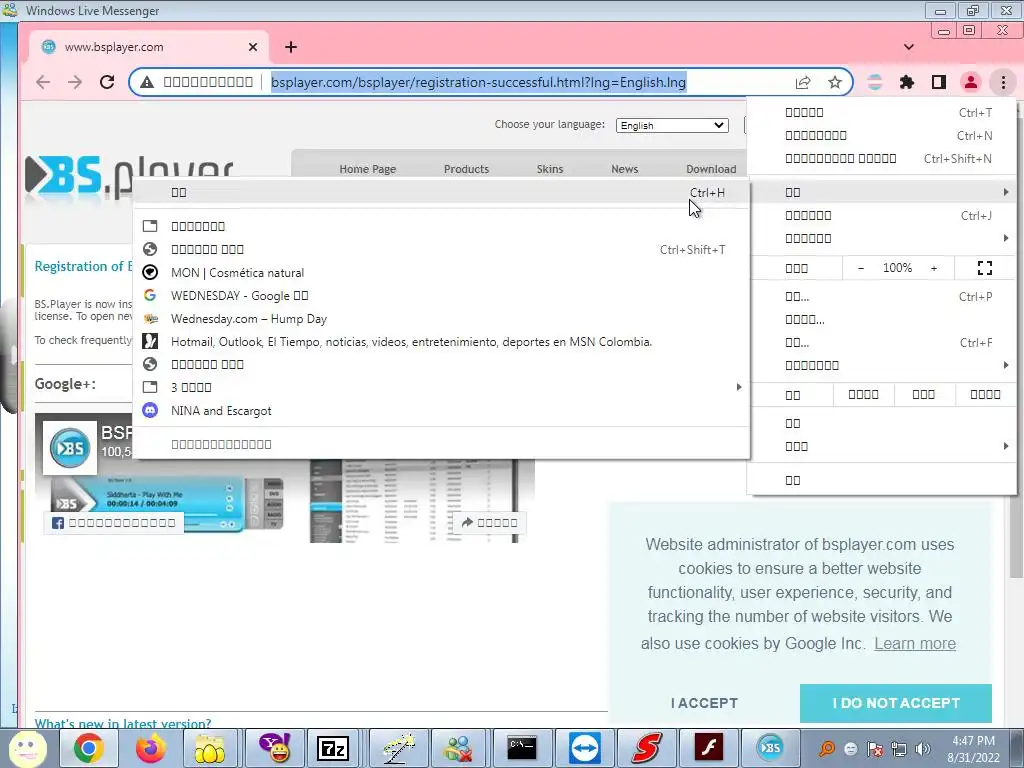Viewport: 1024px width, 768px height.
Task: Open the Learn more cookies link
Action: (915, 643)
